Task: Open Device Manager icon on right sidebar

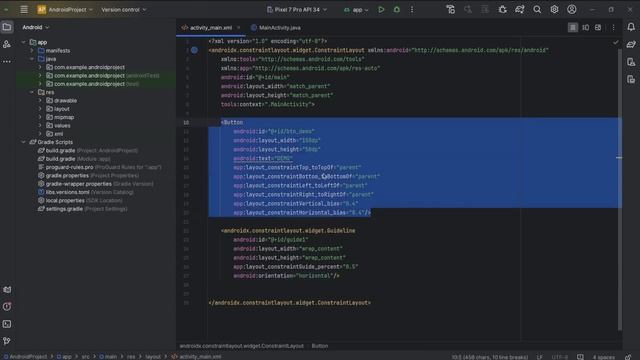Action: click(631, 62)
